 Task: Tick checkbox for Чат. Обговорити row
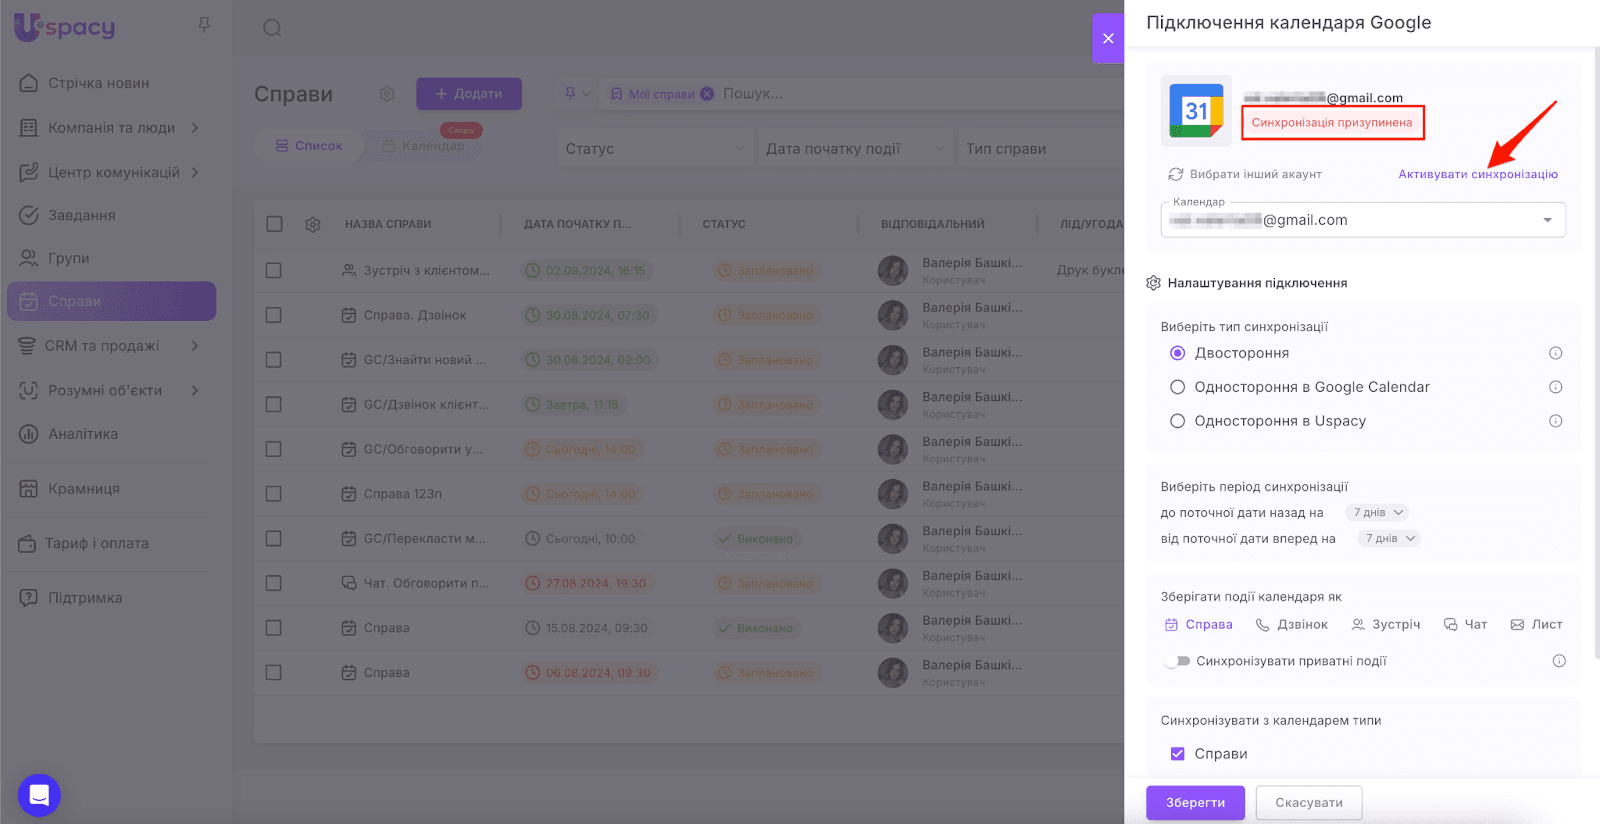coord(274,583)
